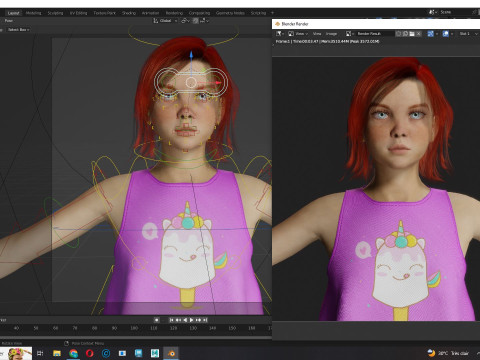Open the Compositing workspace tab
This screenshot has height=360, width=480.
[199, 13]
